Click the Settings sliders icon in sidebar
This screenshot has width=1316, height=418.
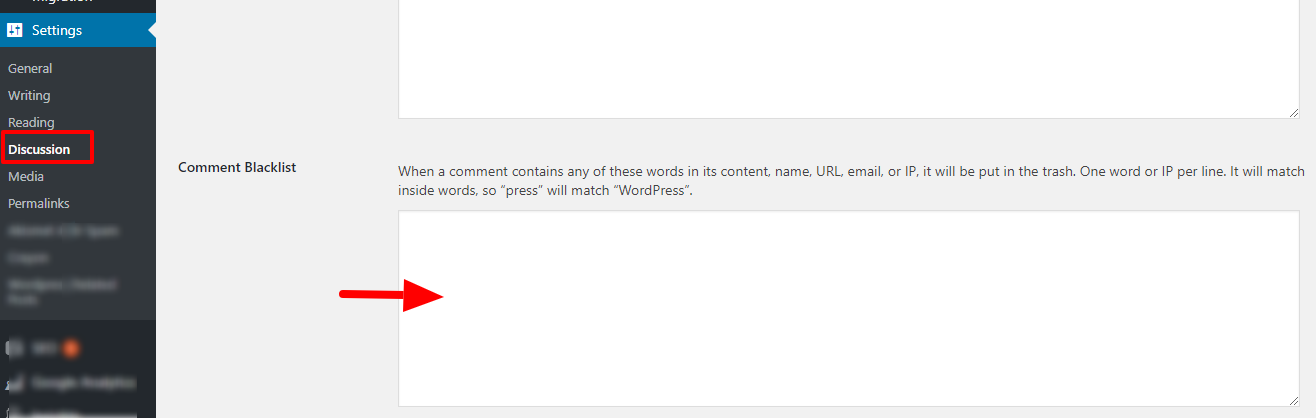(x=14, y=30)
